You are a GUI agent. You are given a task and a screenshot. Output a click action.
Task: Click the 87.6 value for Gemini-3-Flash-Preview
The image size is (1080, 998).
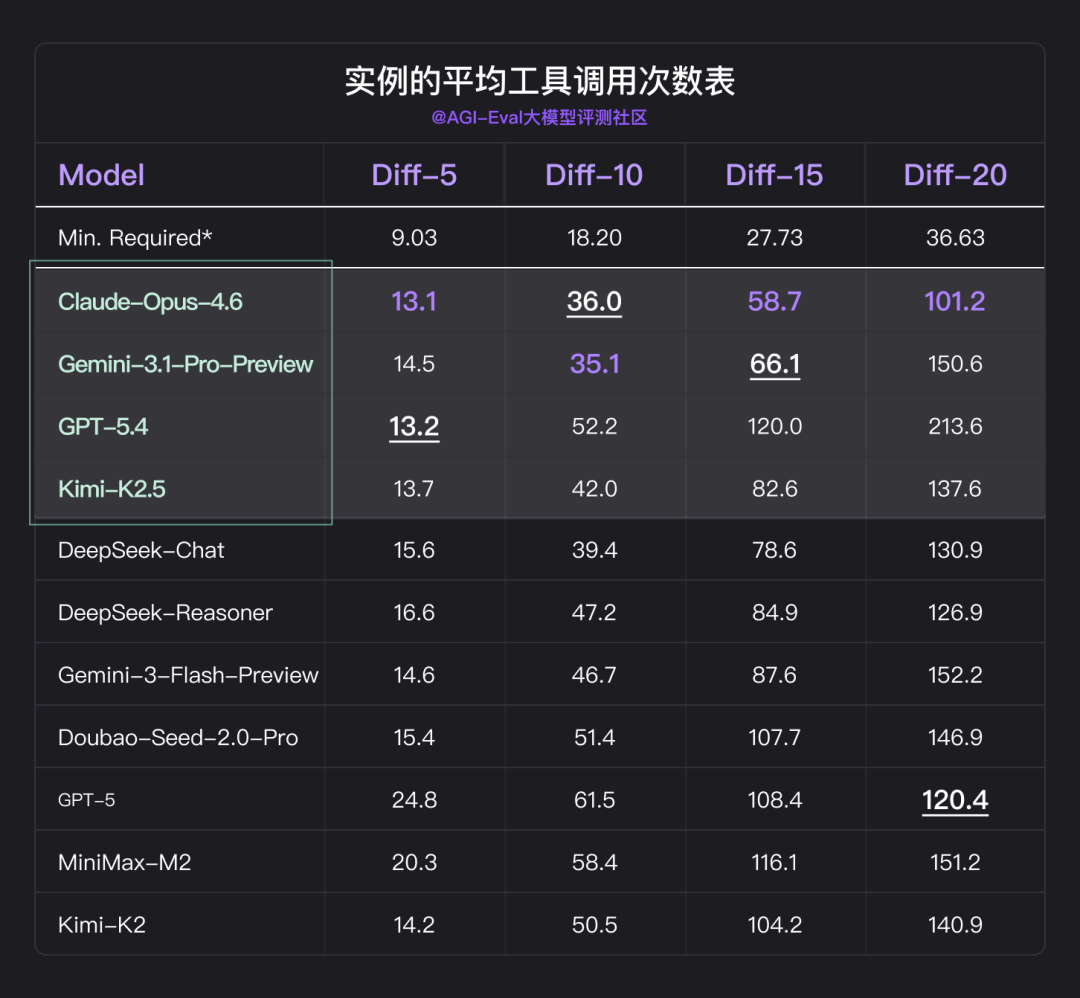(x=775, y=675)
